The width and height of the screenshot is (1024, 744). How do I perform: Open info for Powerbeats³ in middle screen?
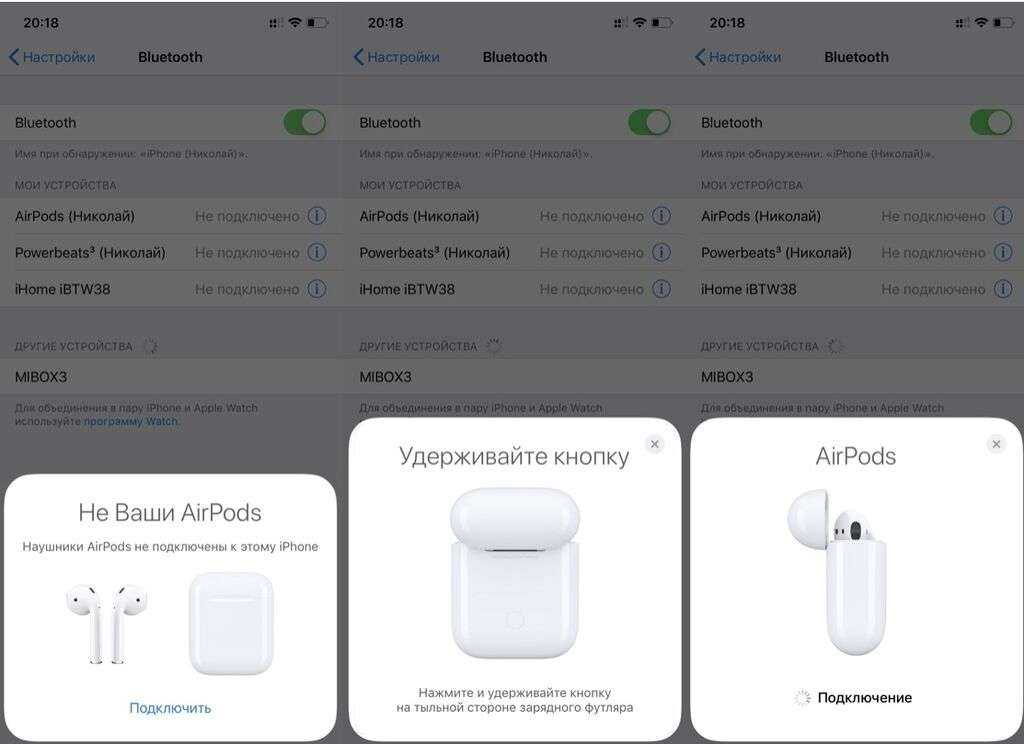point(662,252)
